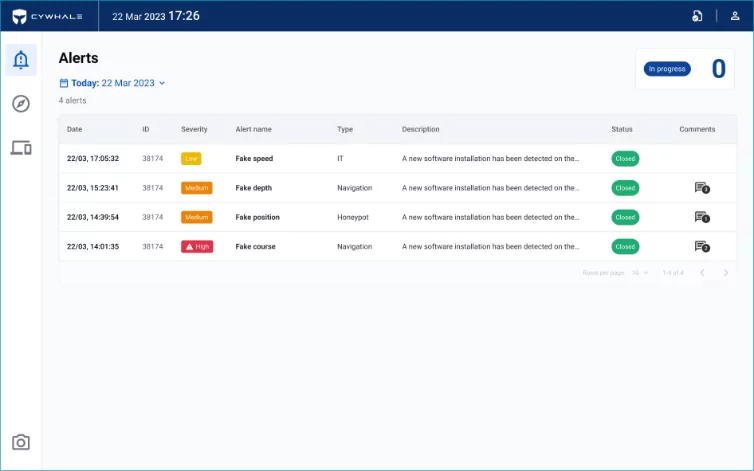The image size is (754, 471).
Task: Open the user profile icon in header
Action: tap(735, 16)
